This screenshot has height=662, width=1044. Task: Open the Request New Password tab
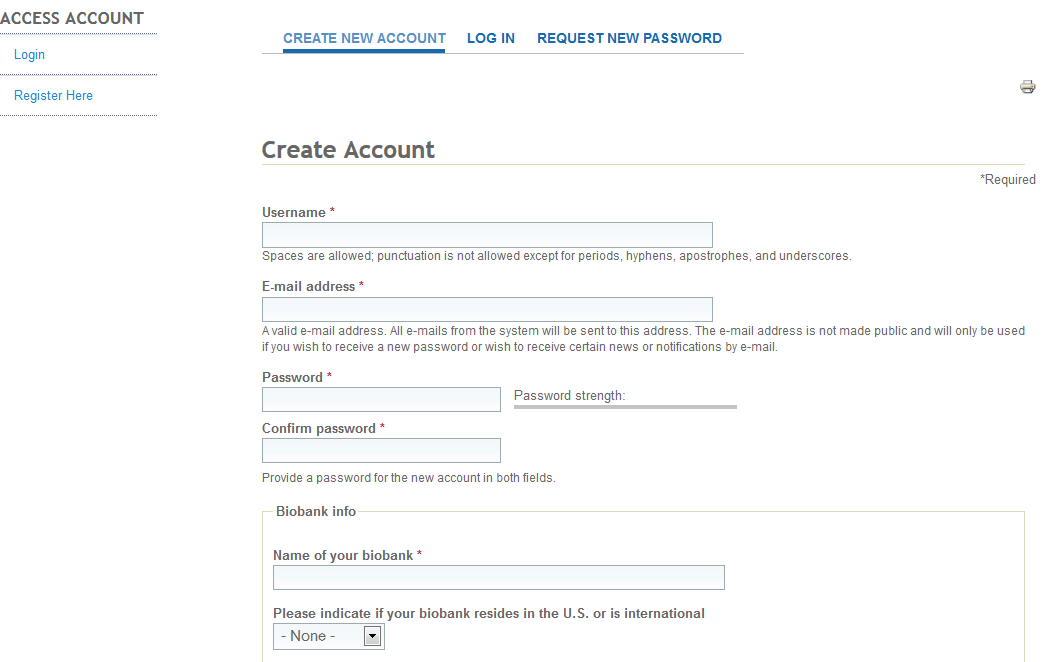629,39
